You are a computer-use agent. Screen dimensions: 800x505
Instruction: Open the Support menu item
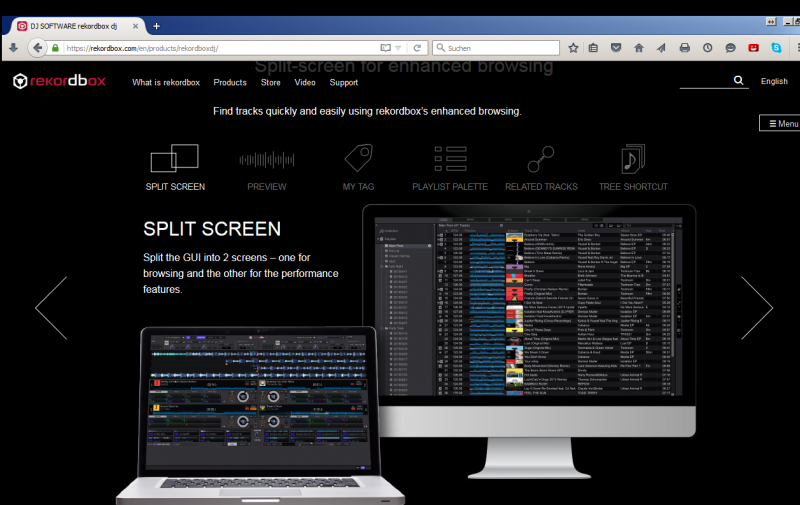(x=343, y=82)
